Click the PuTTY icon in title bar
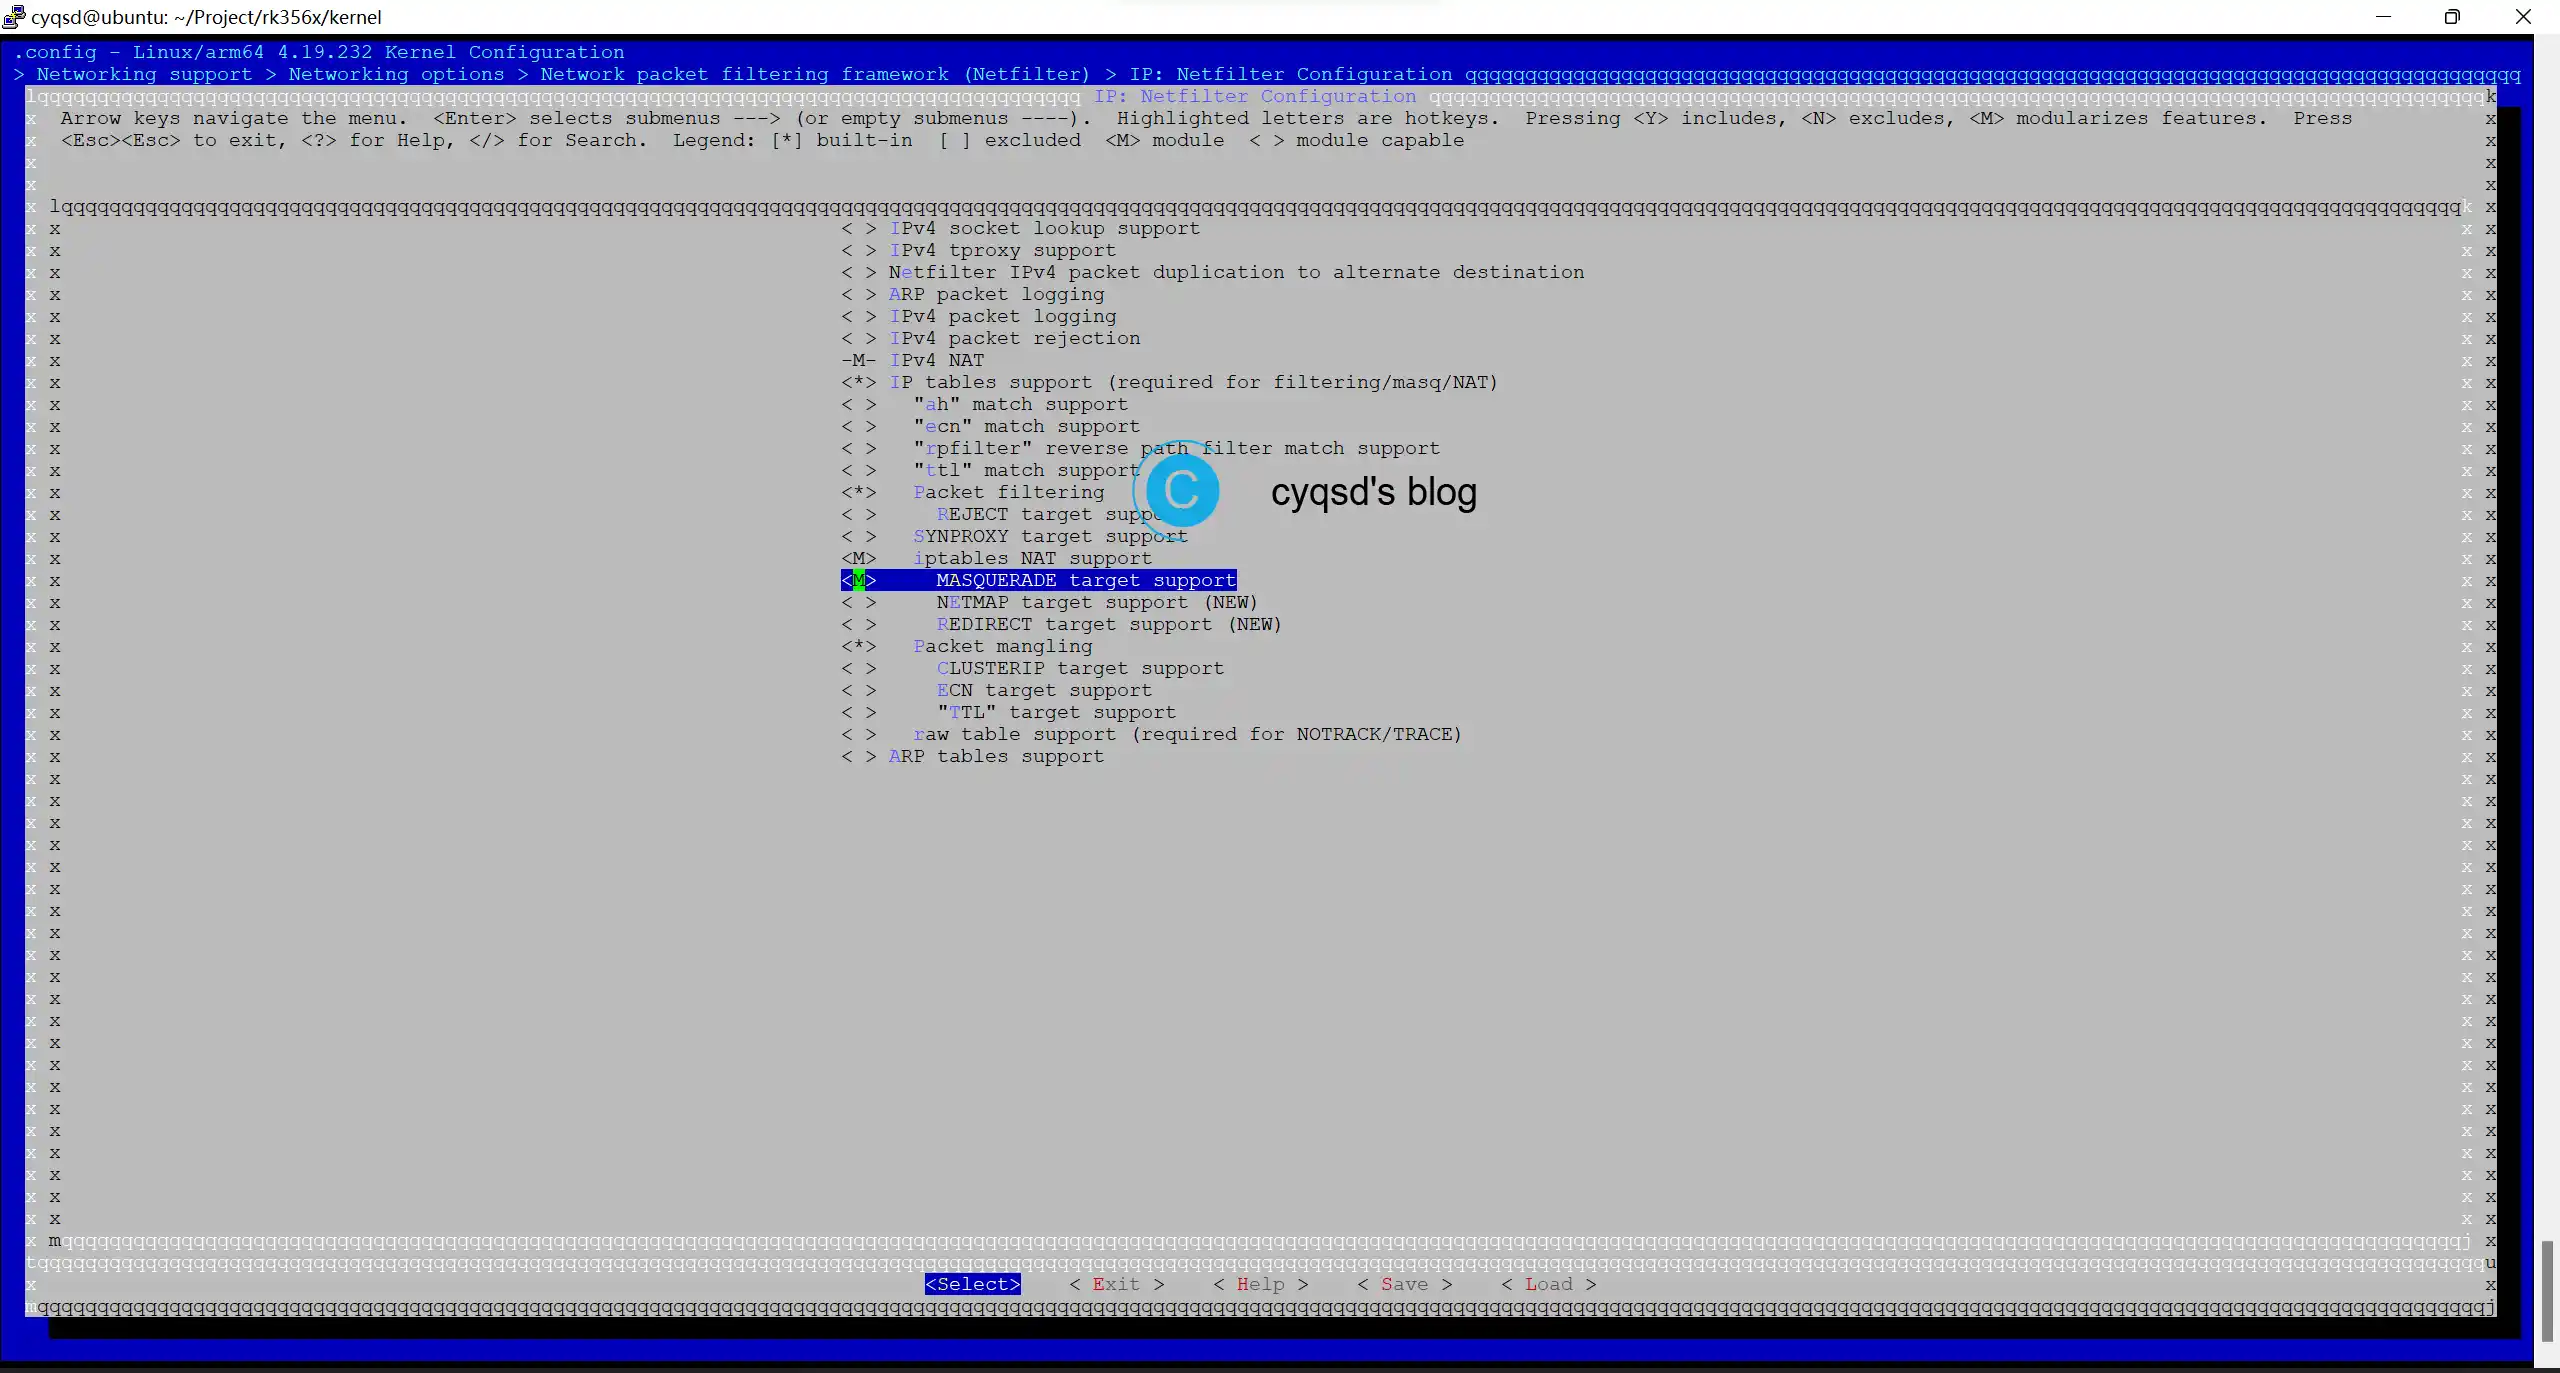This screenshot has width=2560, height=1373. pos(14,16)
